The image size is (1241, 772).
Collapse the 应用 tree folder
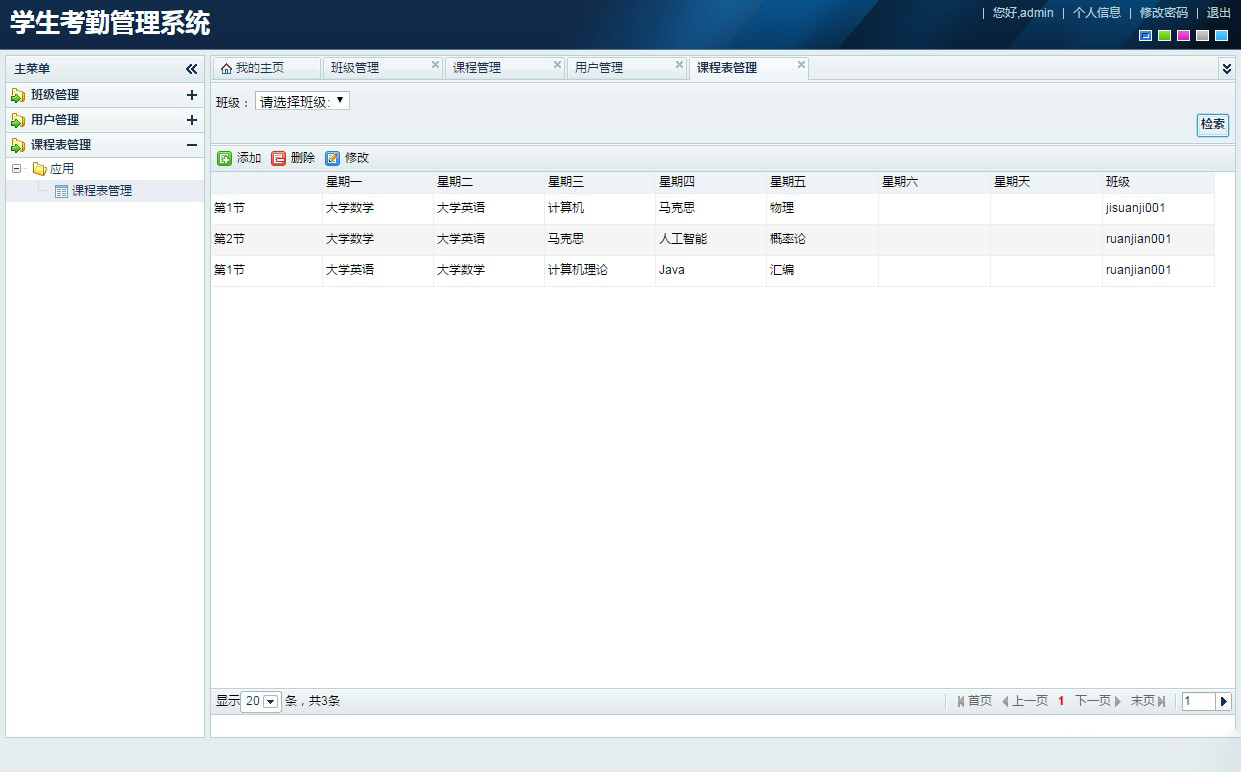pyautogui.click(x=16, y=169)
